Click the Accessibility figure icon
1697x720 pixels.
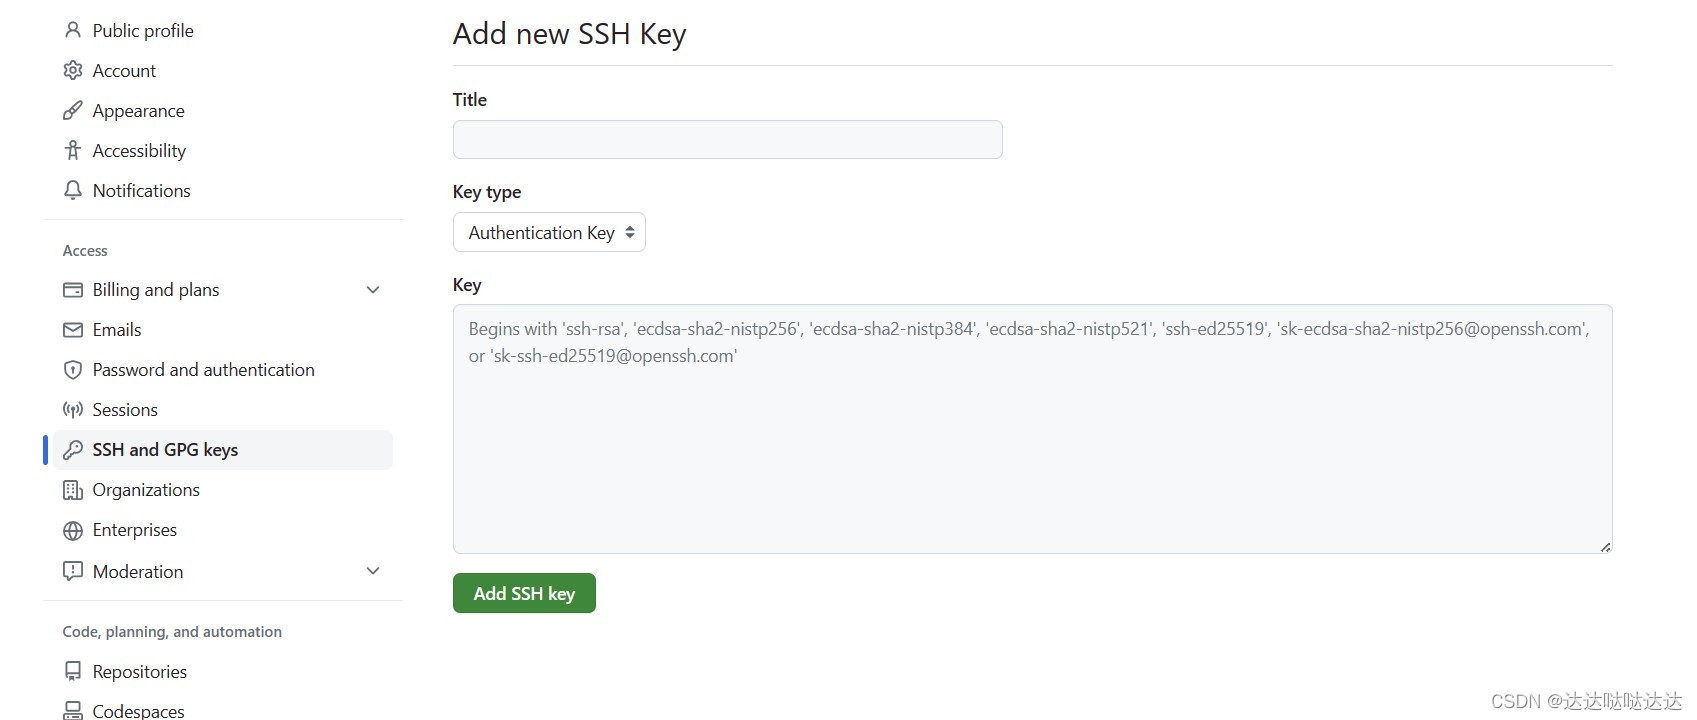[72, 150]
